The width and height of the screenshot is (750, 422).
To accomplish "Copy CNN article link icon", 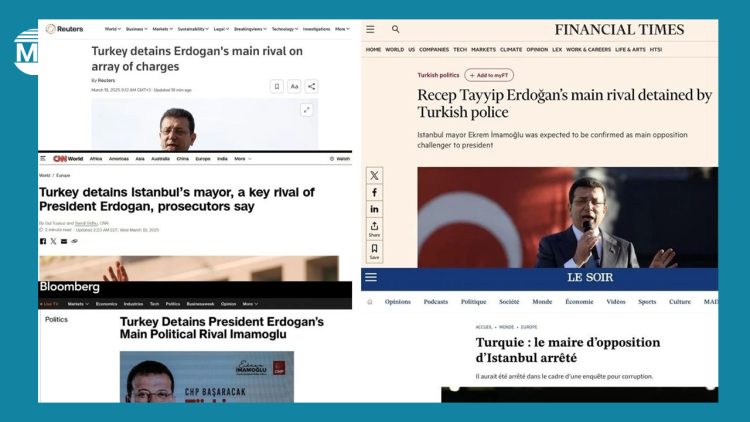I will [74, 241].
